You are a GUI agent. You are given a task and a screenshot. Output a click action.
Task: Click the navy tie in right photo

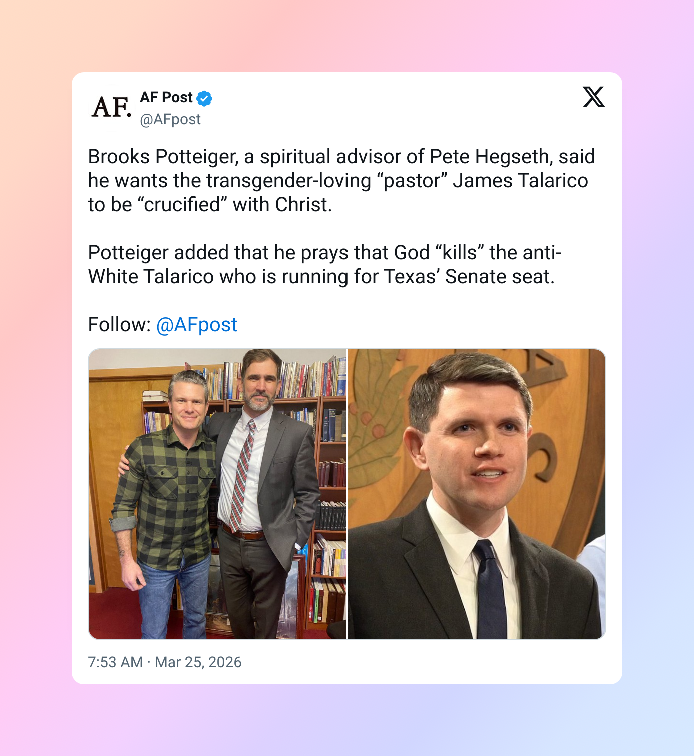490,589
